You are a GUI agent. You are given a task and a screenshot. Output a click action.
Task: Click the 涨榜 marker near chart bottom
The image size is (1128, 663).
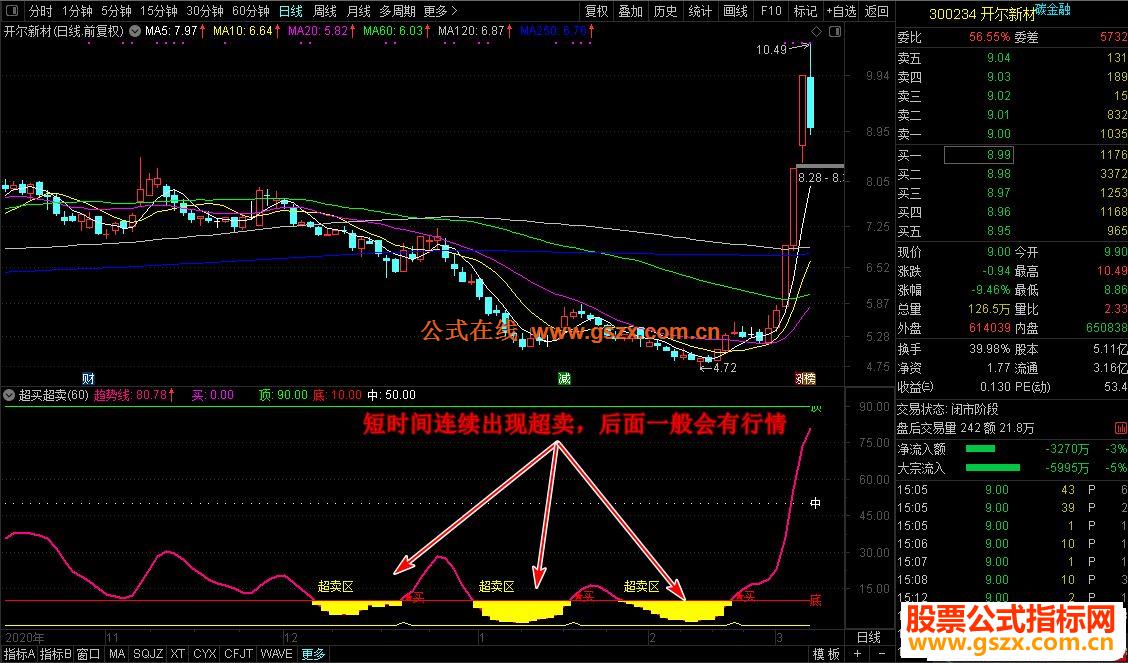[x=805, y=378]
